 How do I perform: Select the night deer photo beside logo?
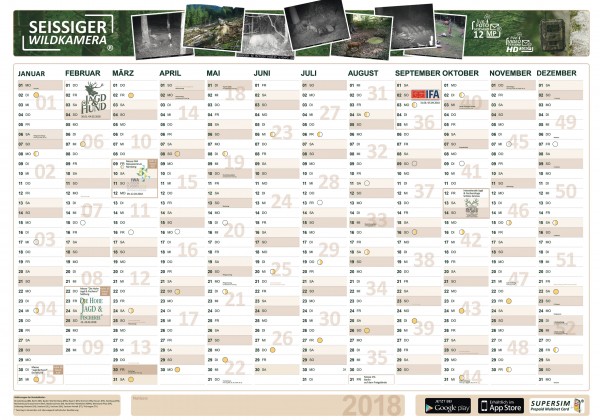pyautogui.click(x=159, y=35)
